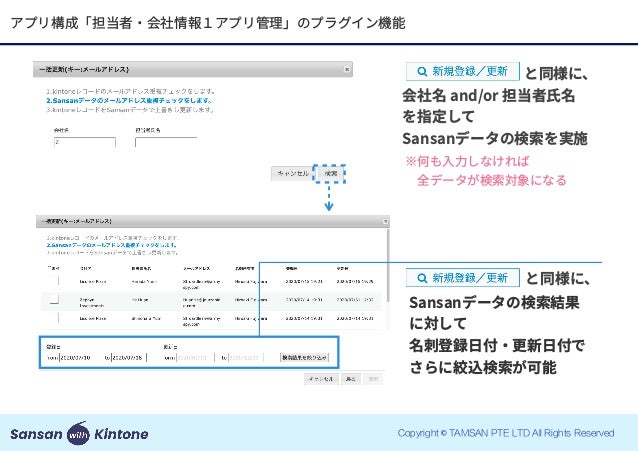Click the 担当者氏名 input field in upper dialog
The image size is (638, 451).
(166, 142)
